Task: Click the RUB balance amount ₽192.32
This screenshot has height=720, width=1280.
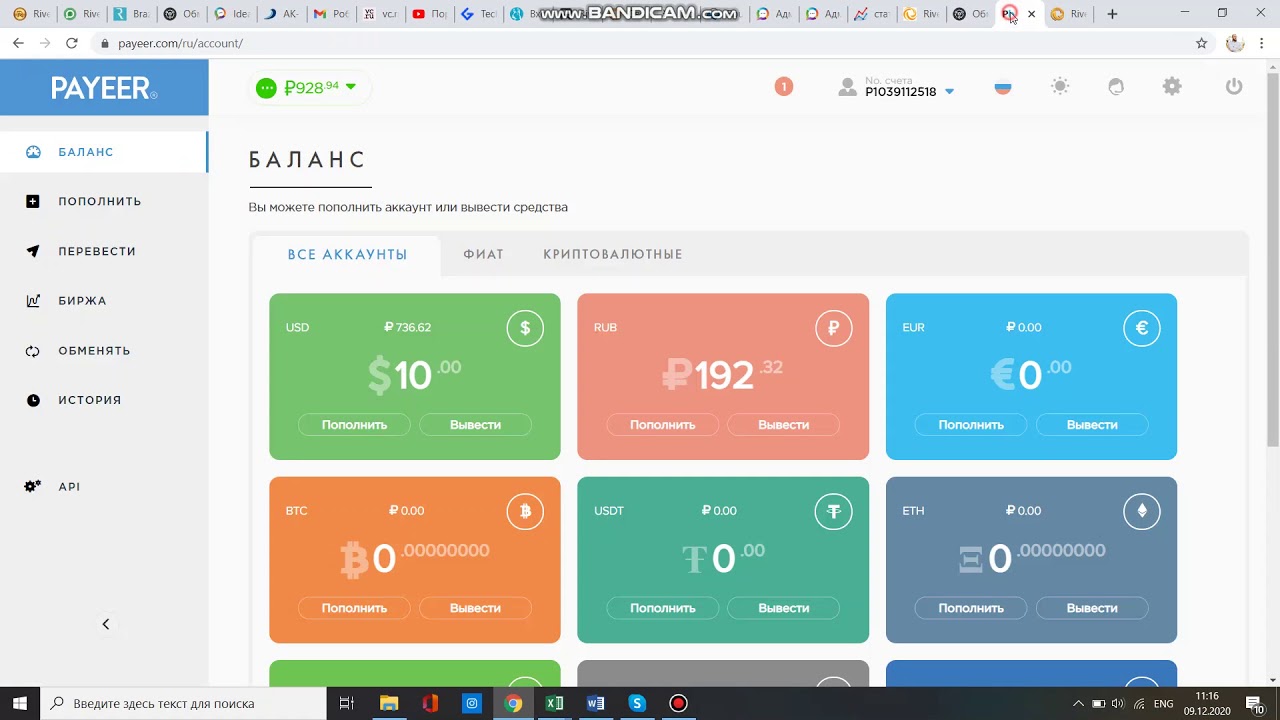Action: pyautogui.click(x=723, y=375)
